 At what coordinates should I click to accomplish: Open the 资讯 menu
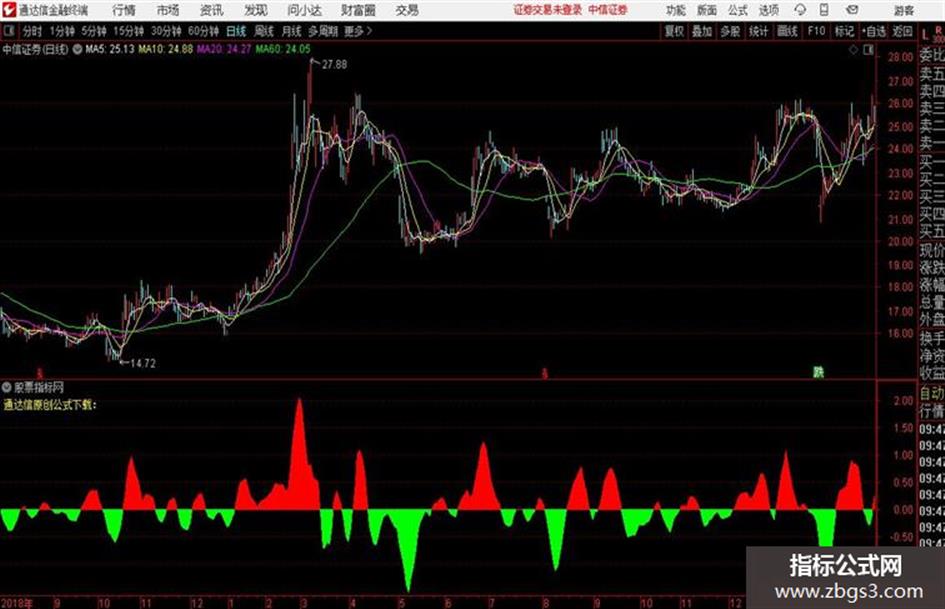coord(212,10)
